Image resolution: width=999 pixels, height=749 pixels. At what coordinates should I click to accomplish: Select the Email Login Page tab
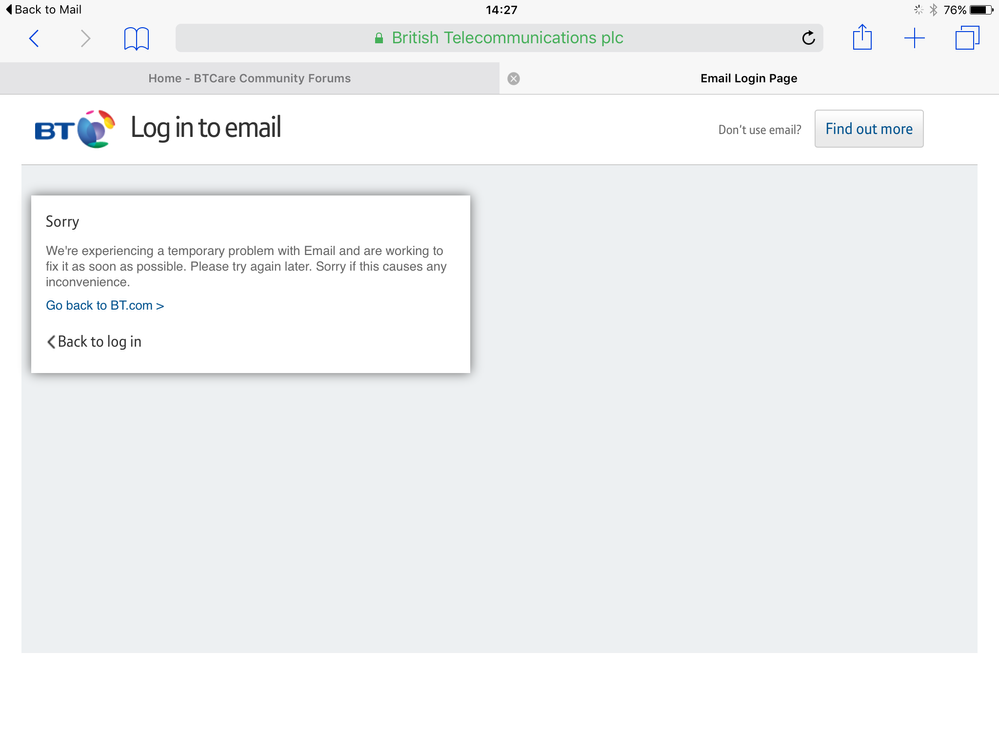pos(748,78)
